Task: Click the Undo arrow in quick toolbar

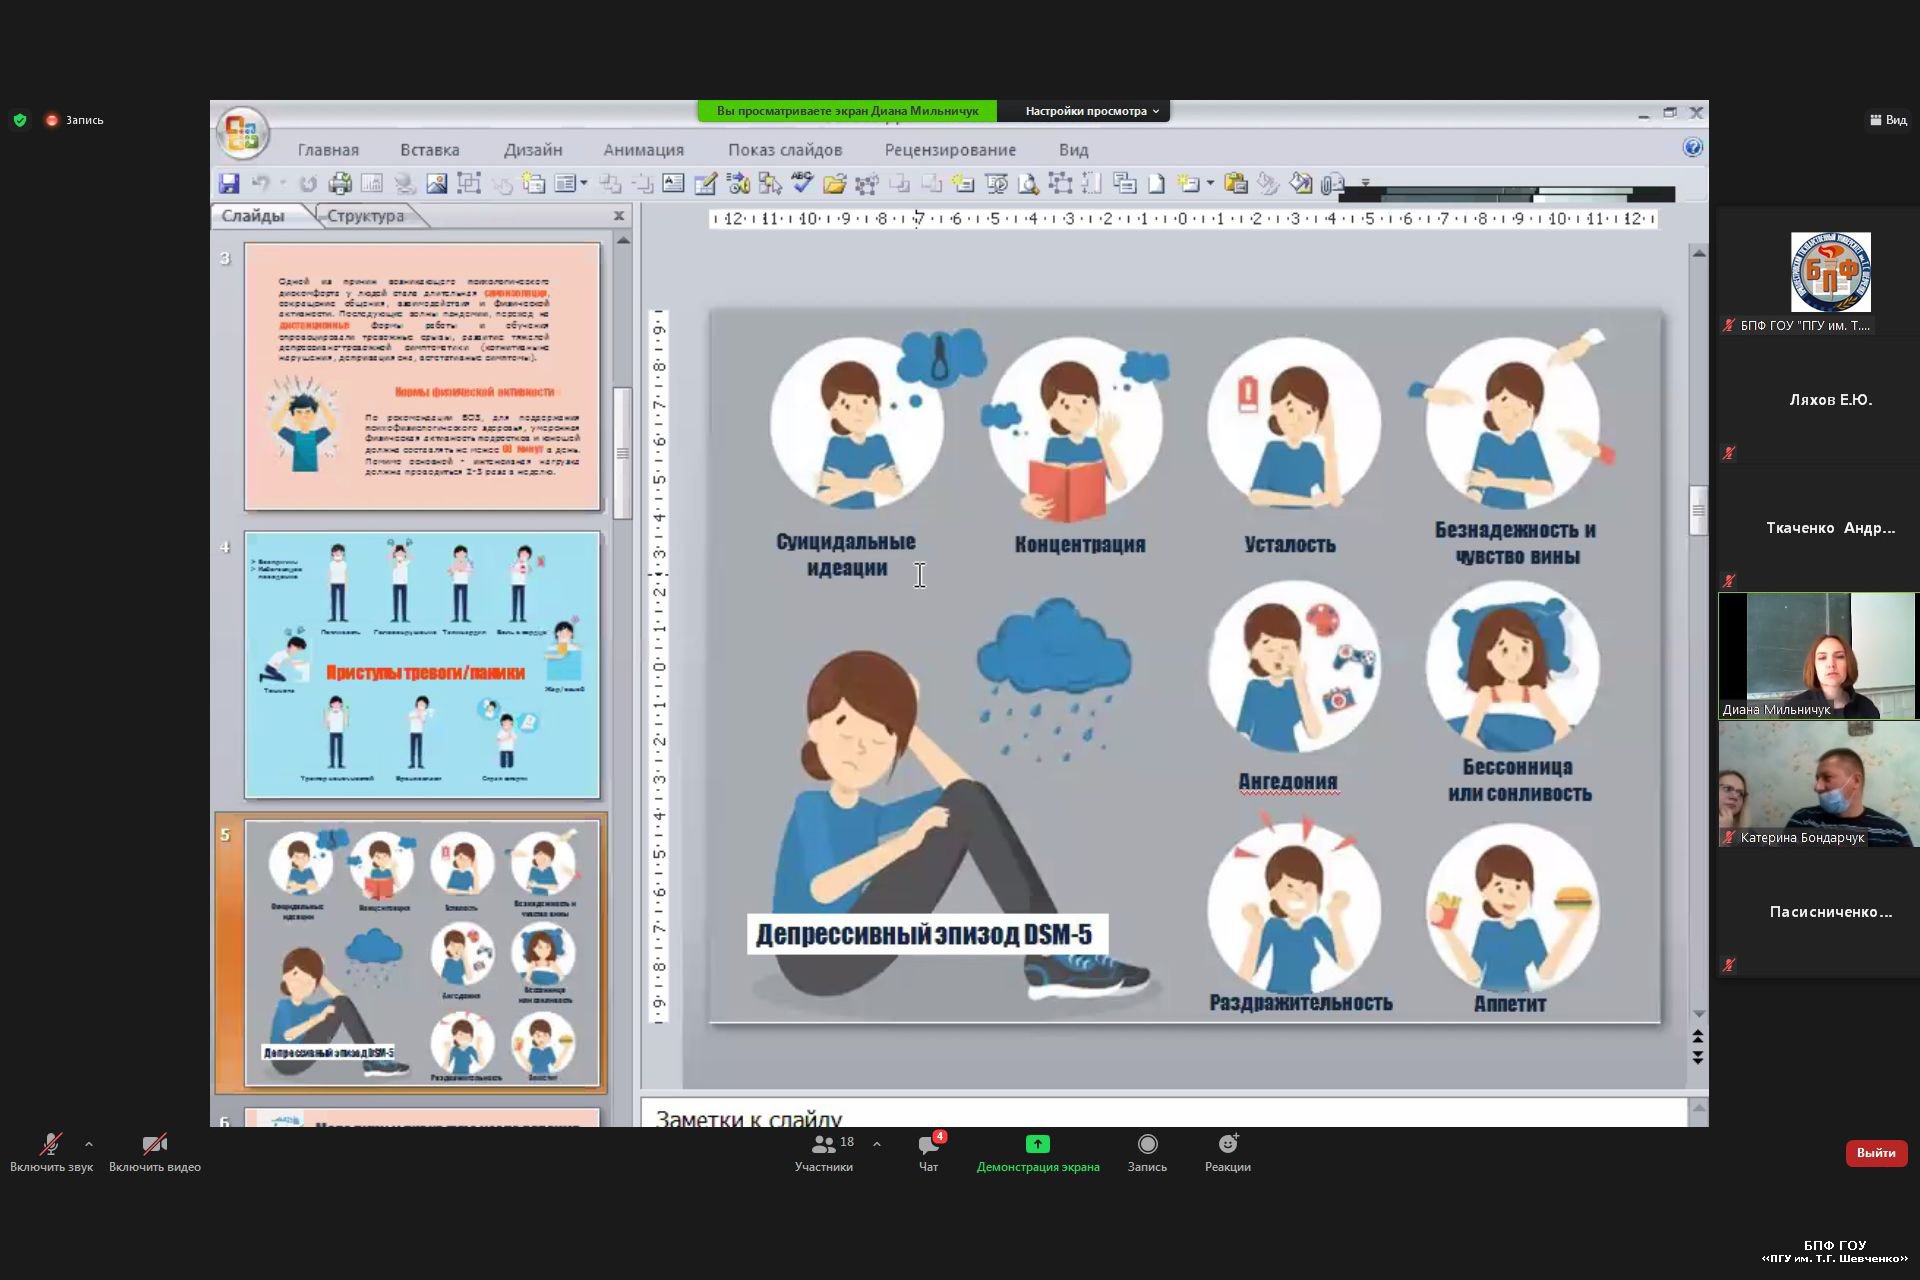Action: (x=261, y=183)
